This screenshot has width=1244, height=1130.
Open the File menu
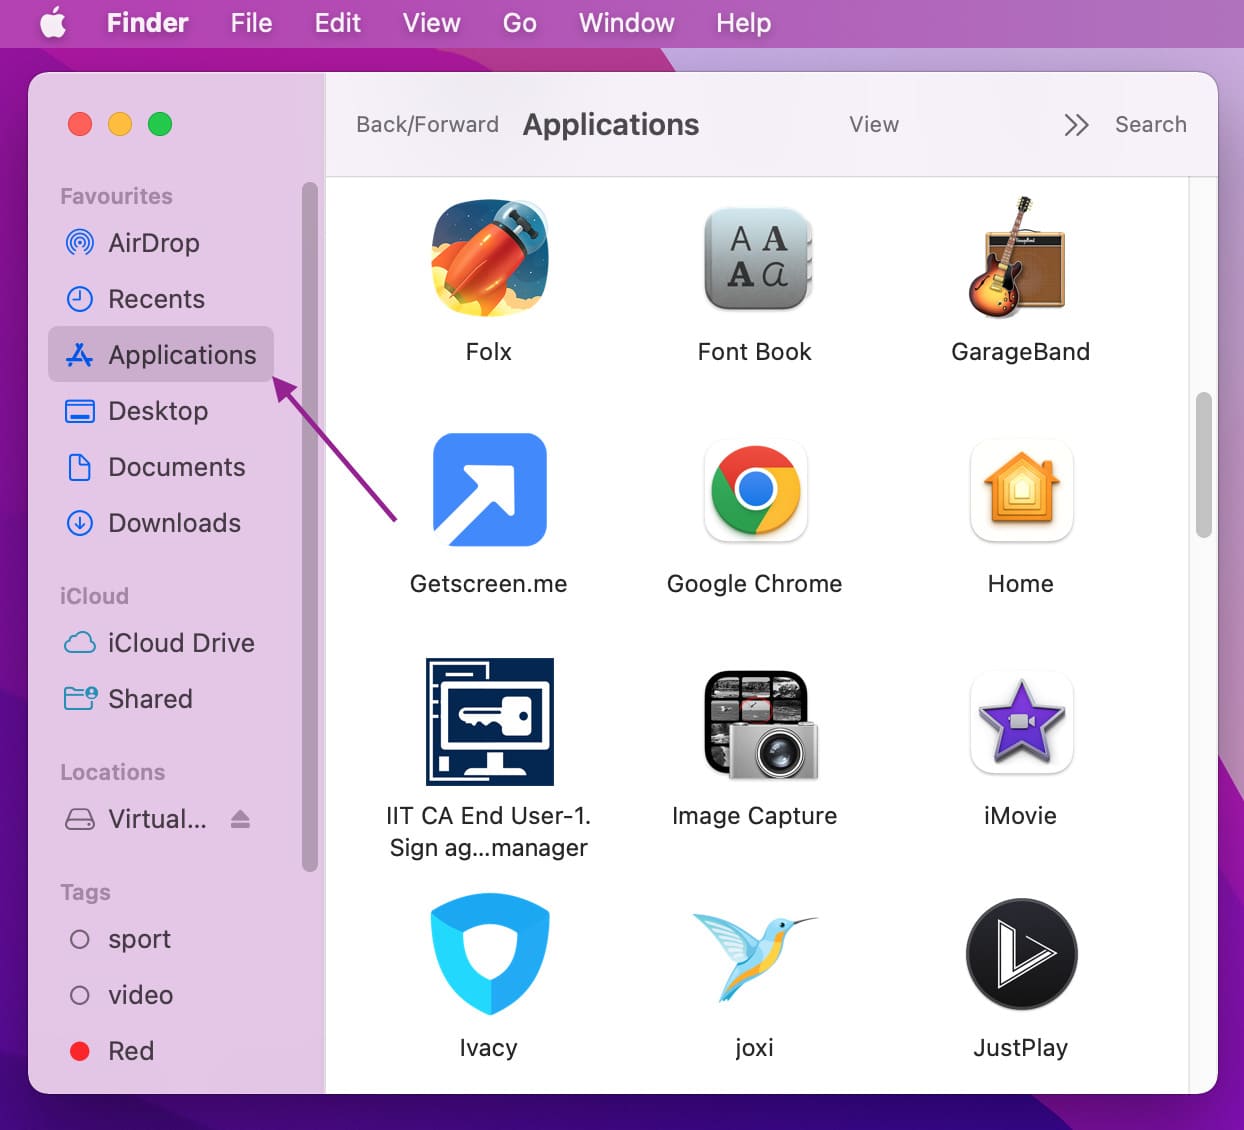coord(251,22)
